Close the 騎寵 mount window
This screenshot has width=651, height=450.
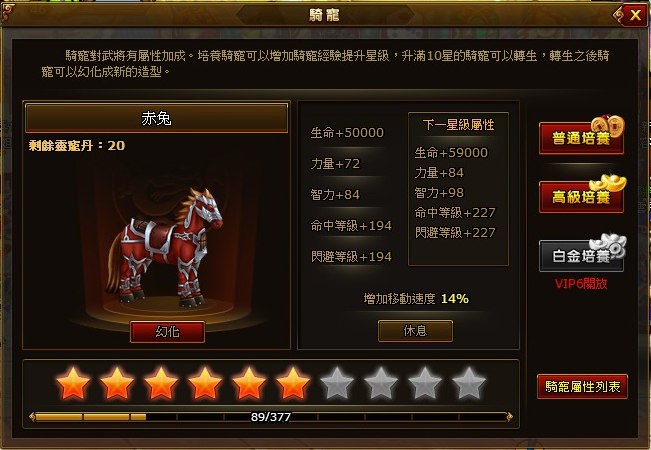(635, 15)
